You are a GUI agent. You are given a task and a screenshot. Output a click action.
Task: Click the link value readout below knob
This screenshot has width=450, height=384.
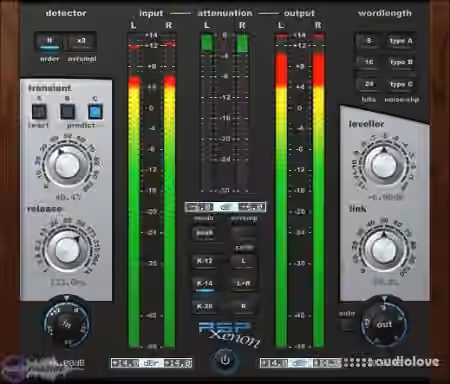coord(386,283)
